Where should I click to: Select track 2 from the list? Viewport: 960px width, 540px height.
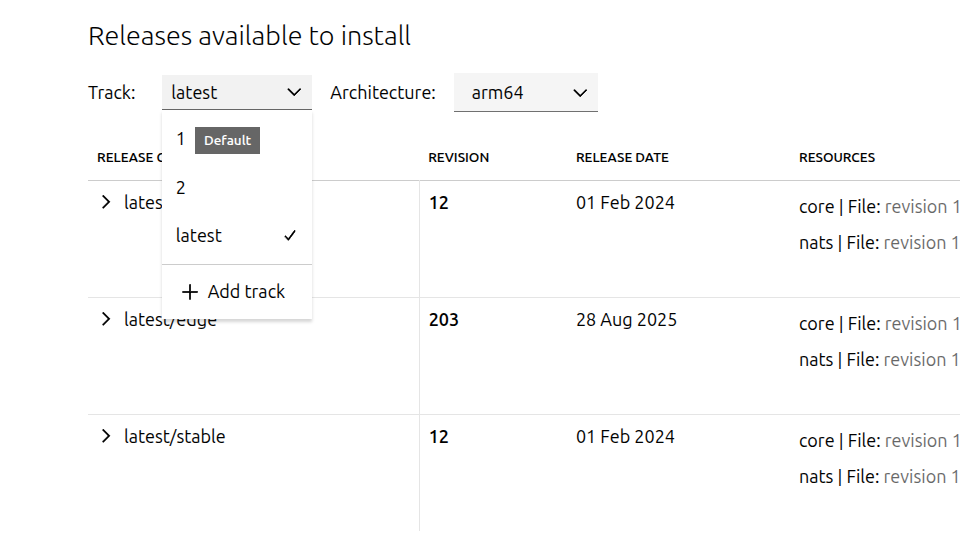(181, 188)
